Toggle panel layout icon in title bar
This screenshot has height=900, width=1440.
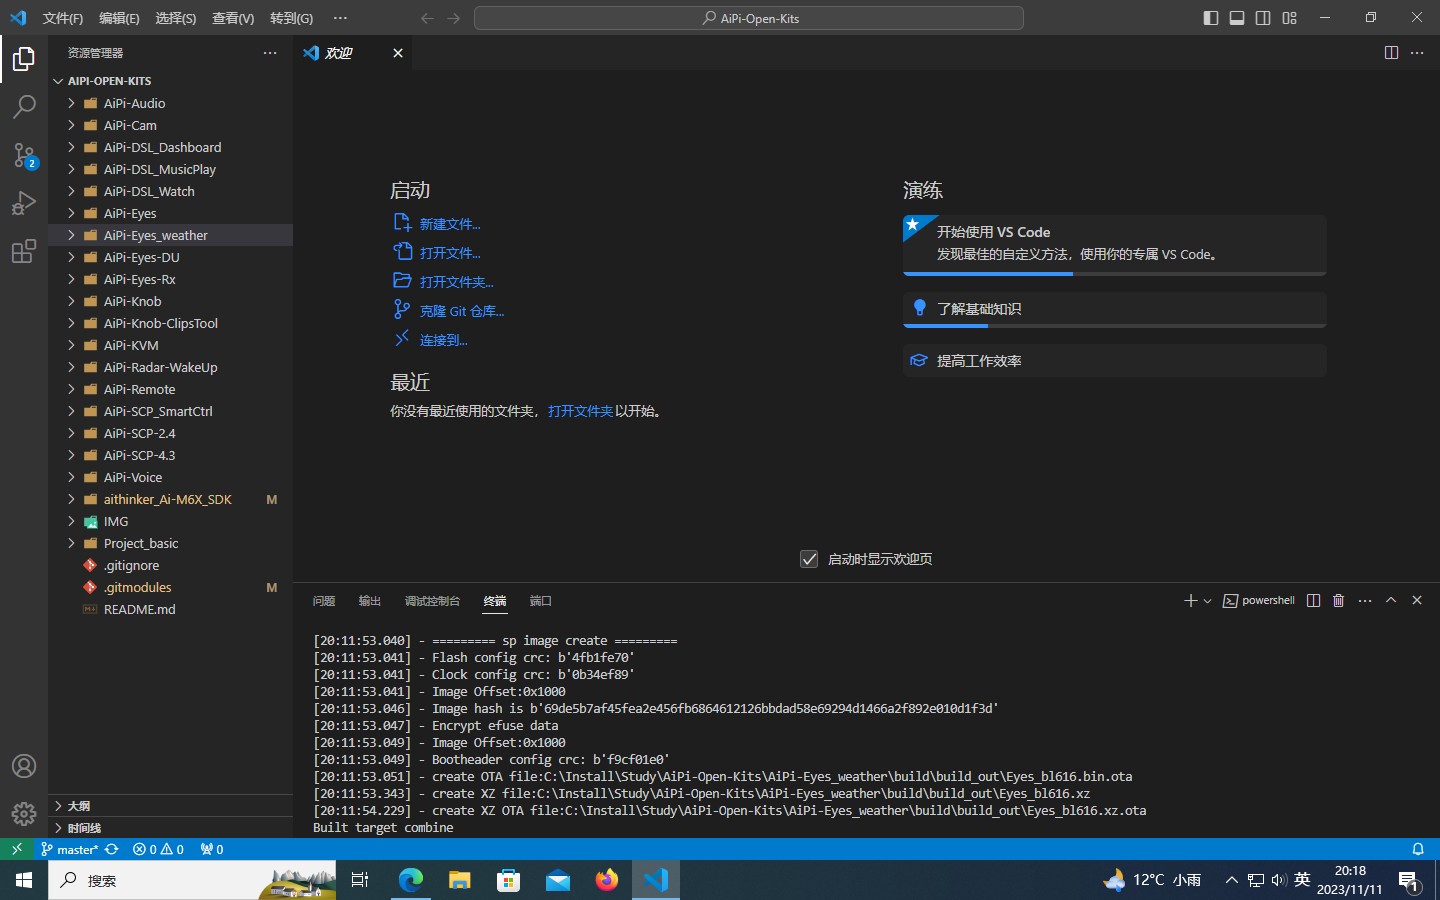tap(1237, 18)
